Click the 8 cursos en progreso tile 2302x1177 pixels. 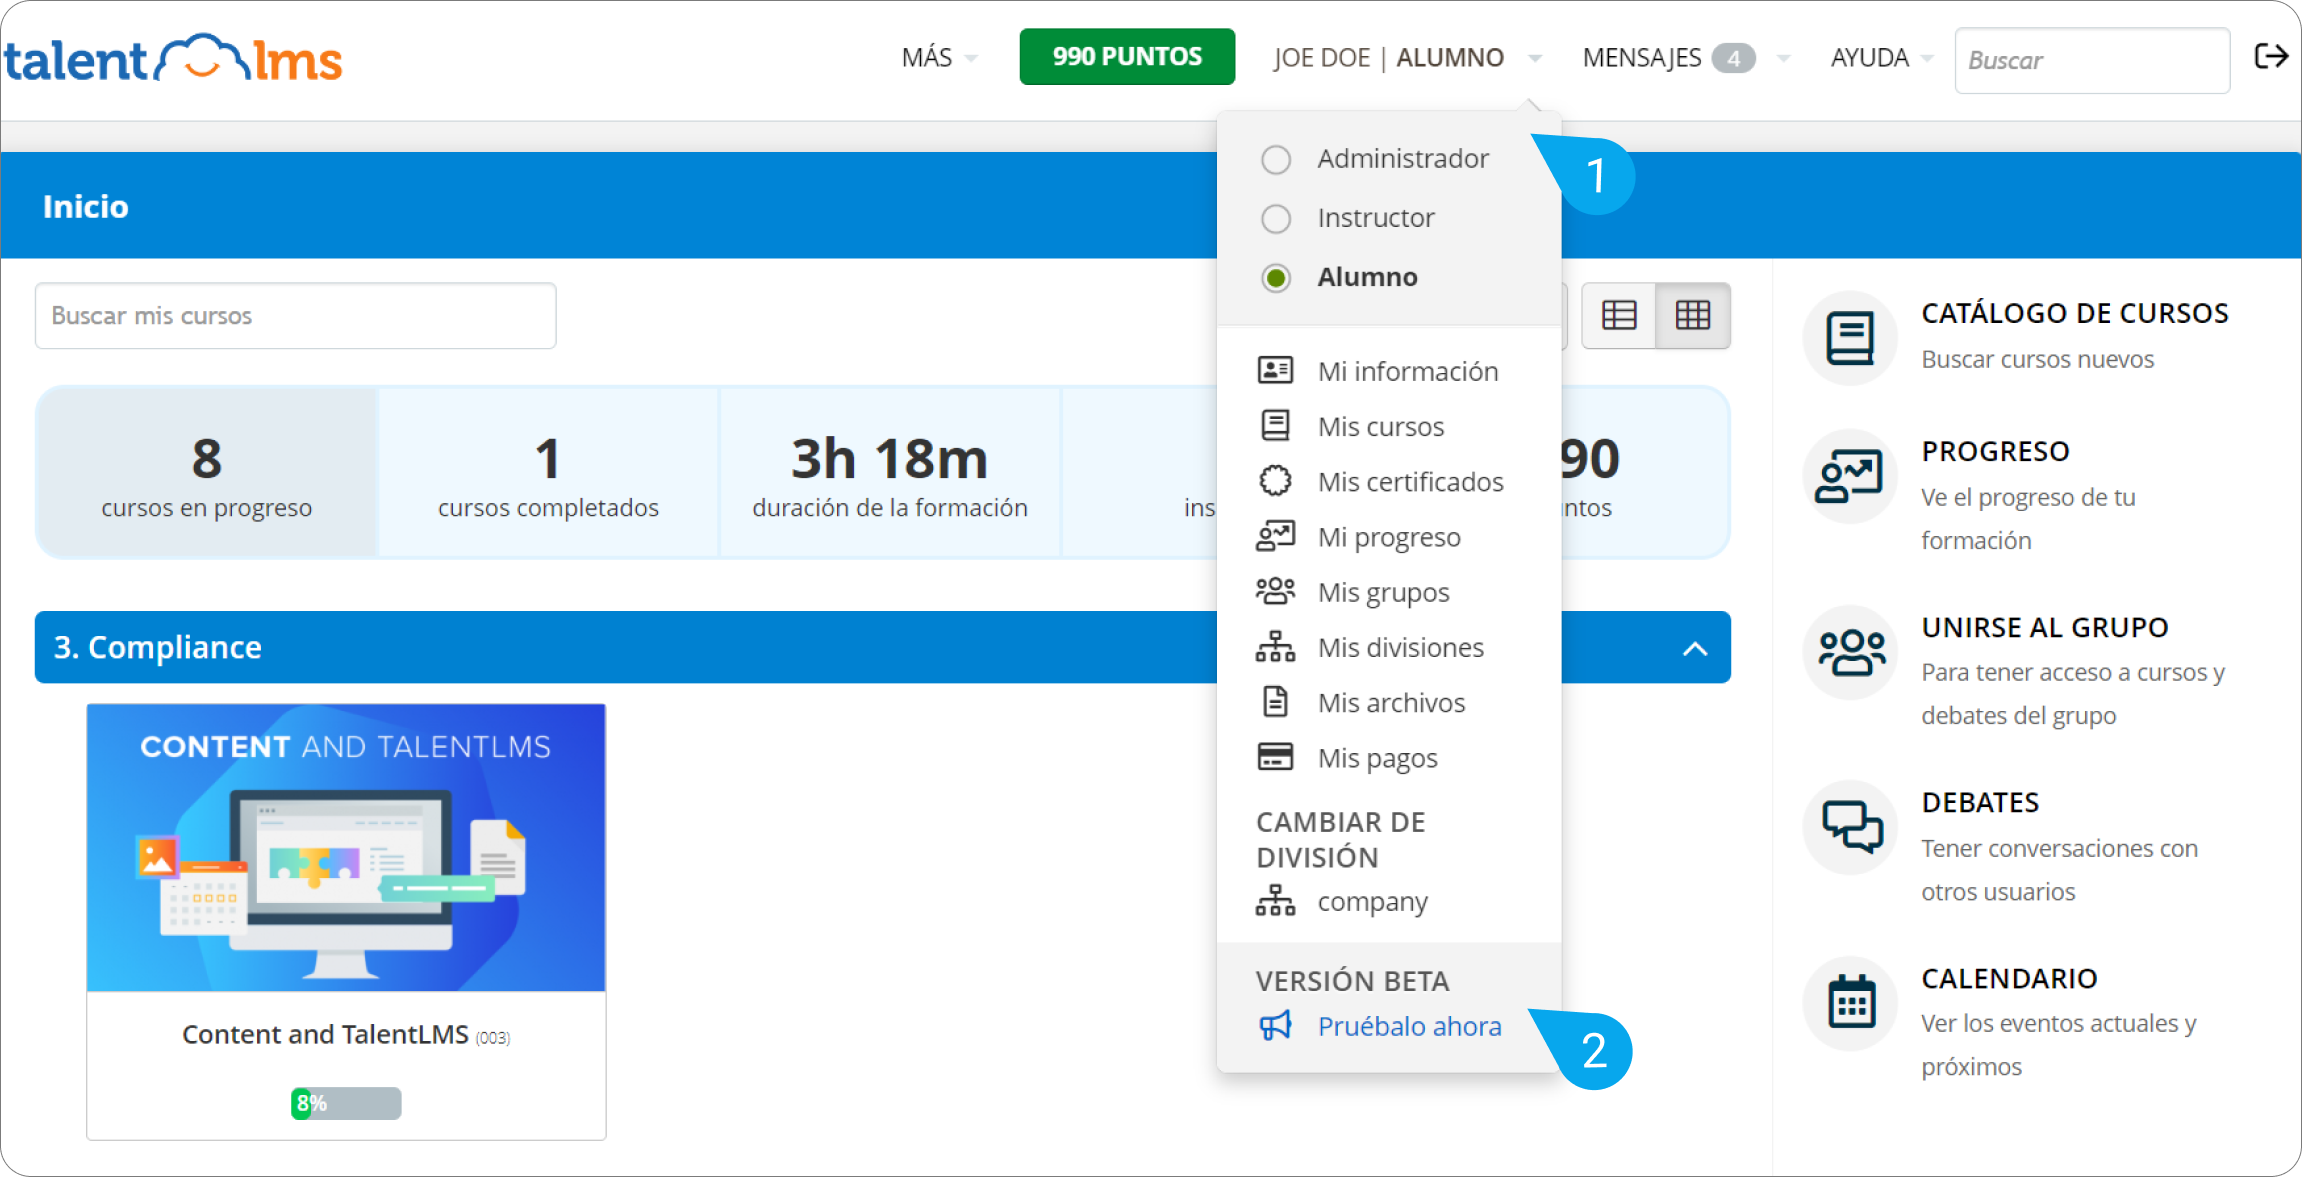[x=207, y=473]
